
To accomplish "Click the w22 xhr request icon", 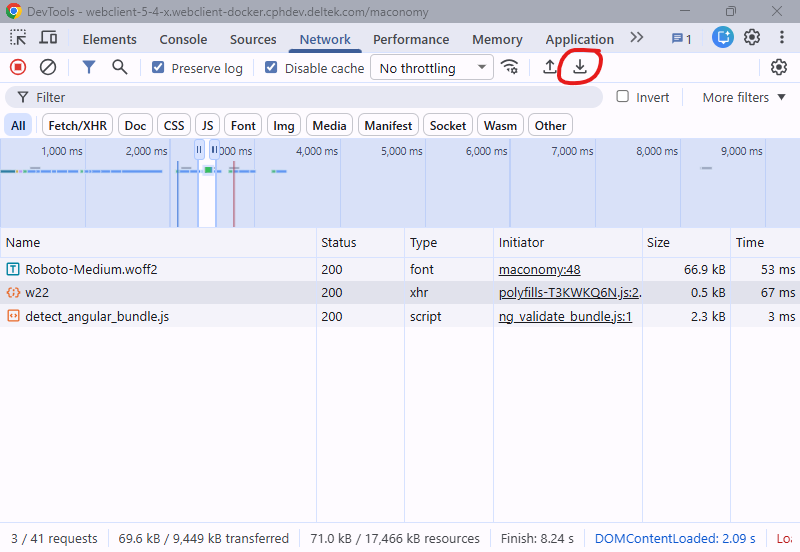I will (13, 292).
